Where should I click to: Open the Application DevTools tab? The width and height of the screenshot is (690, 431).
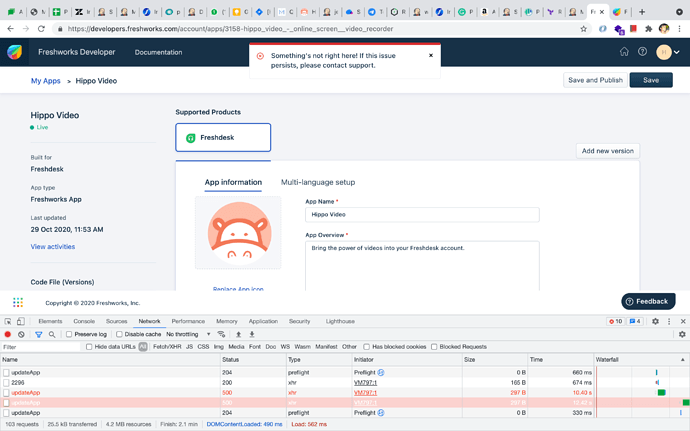point(263,321)
